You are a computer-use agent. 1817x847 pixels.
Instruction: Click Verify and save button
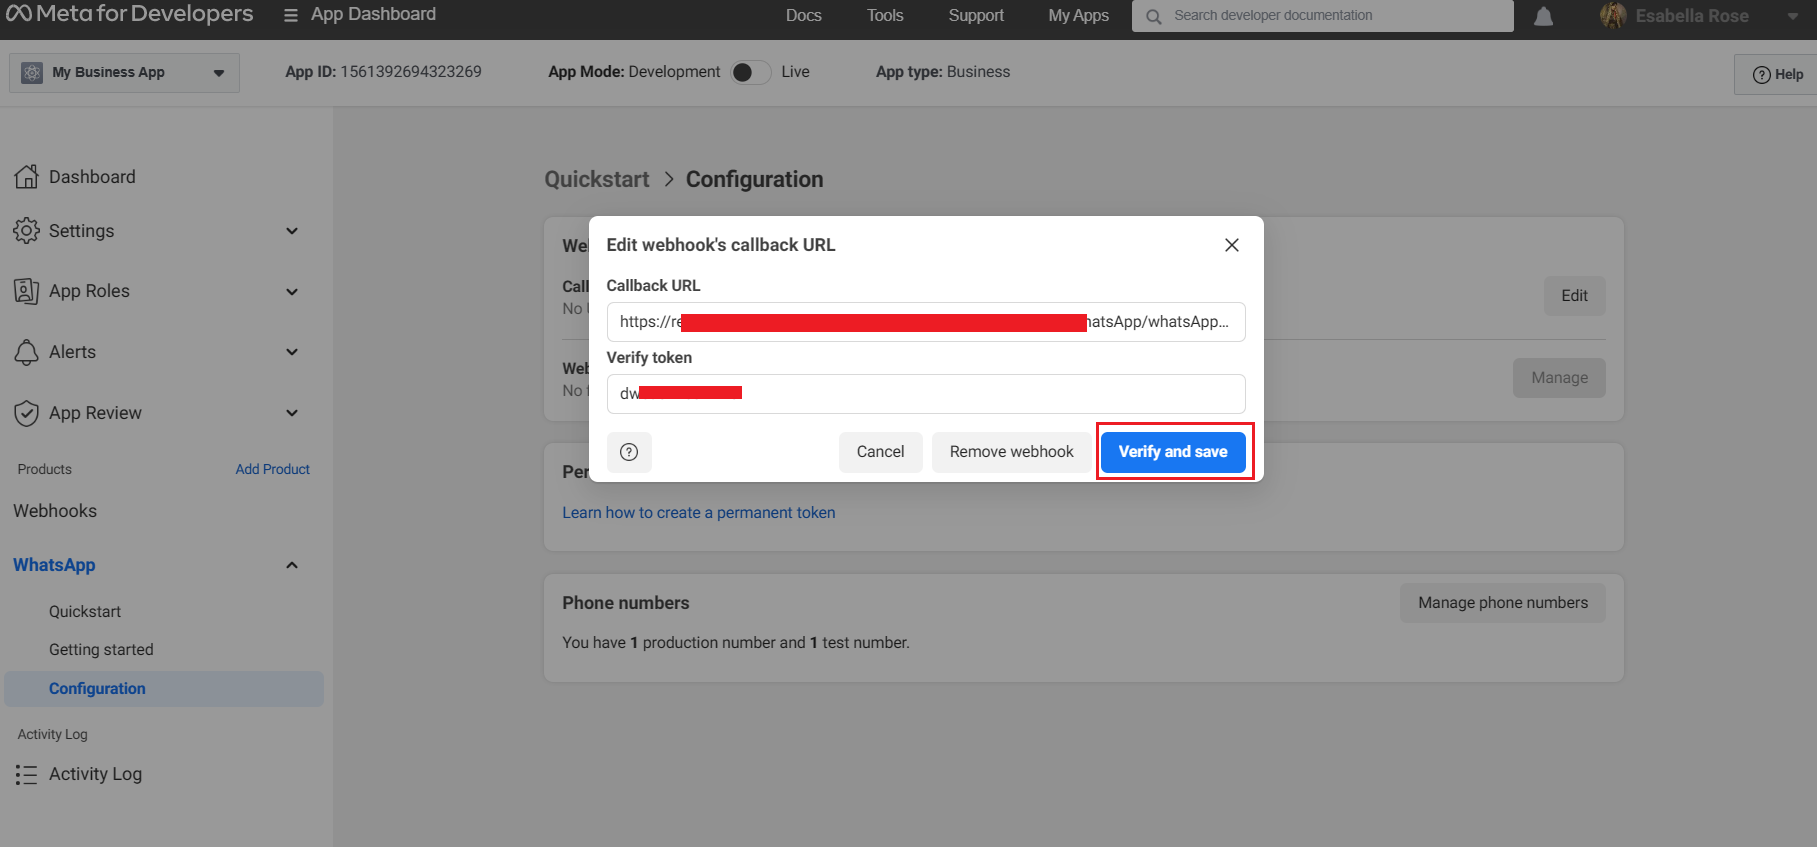(x=1173, y=452)
